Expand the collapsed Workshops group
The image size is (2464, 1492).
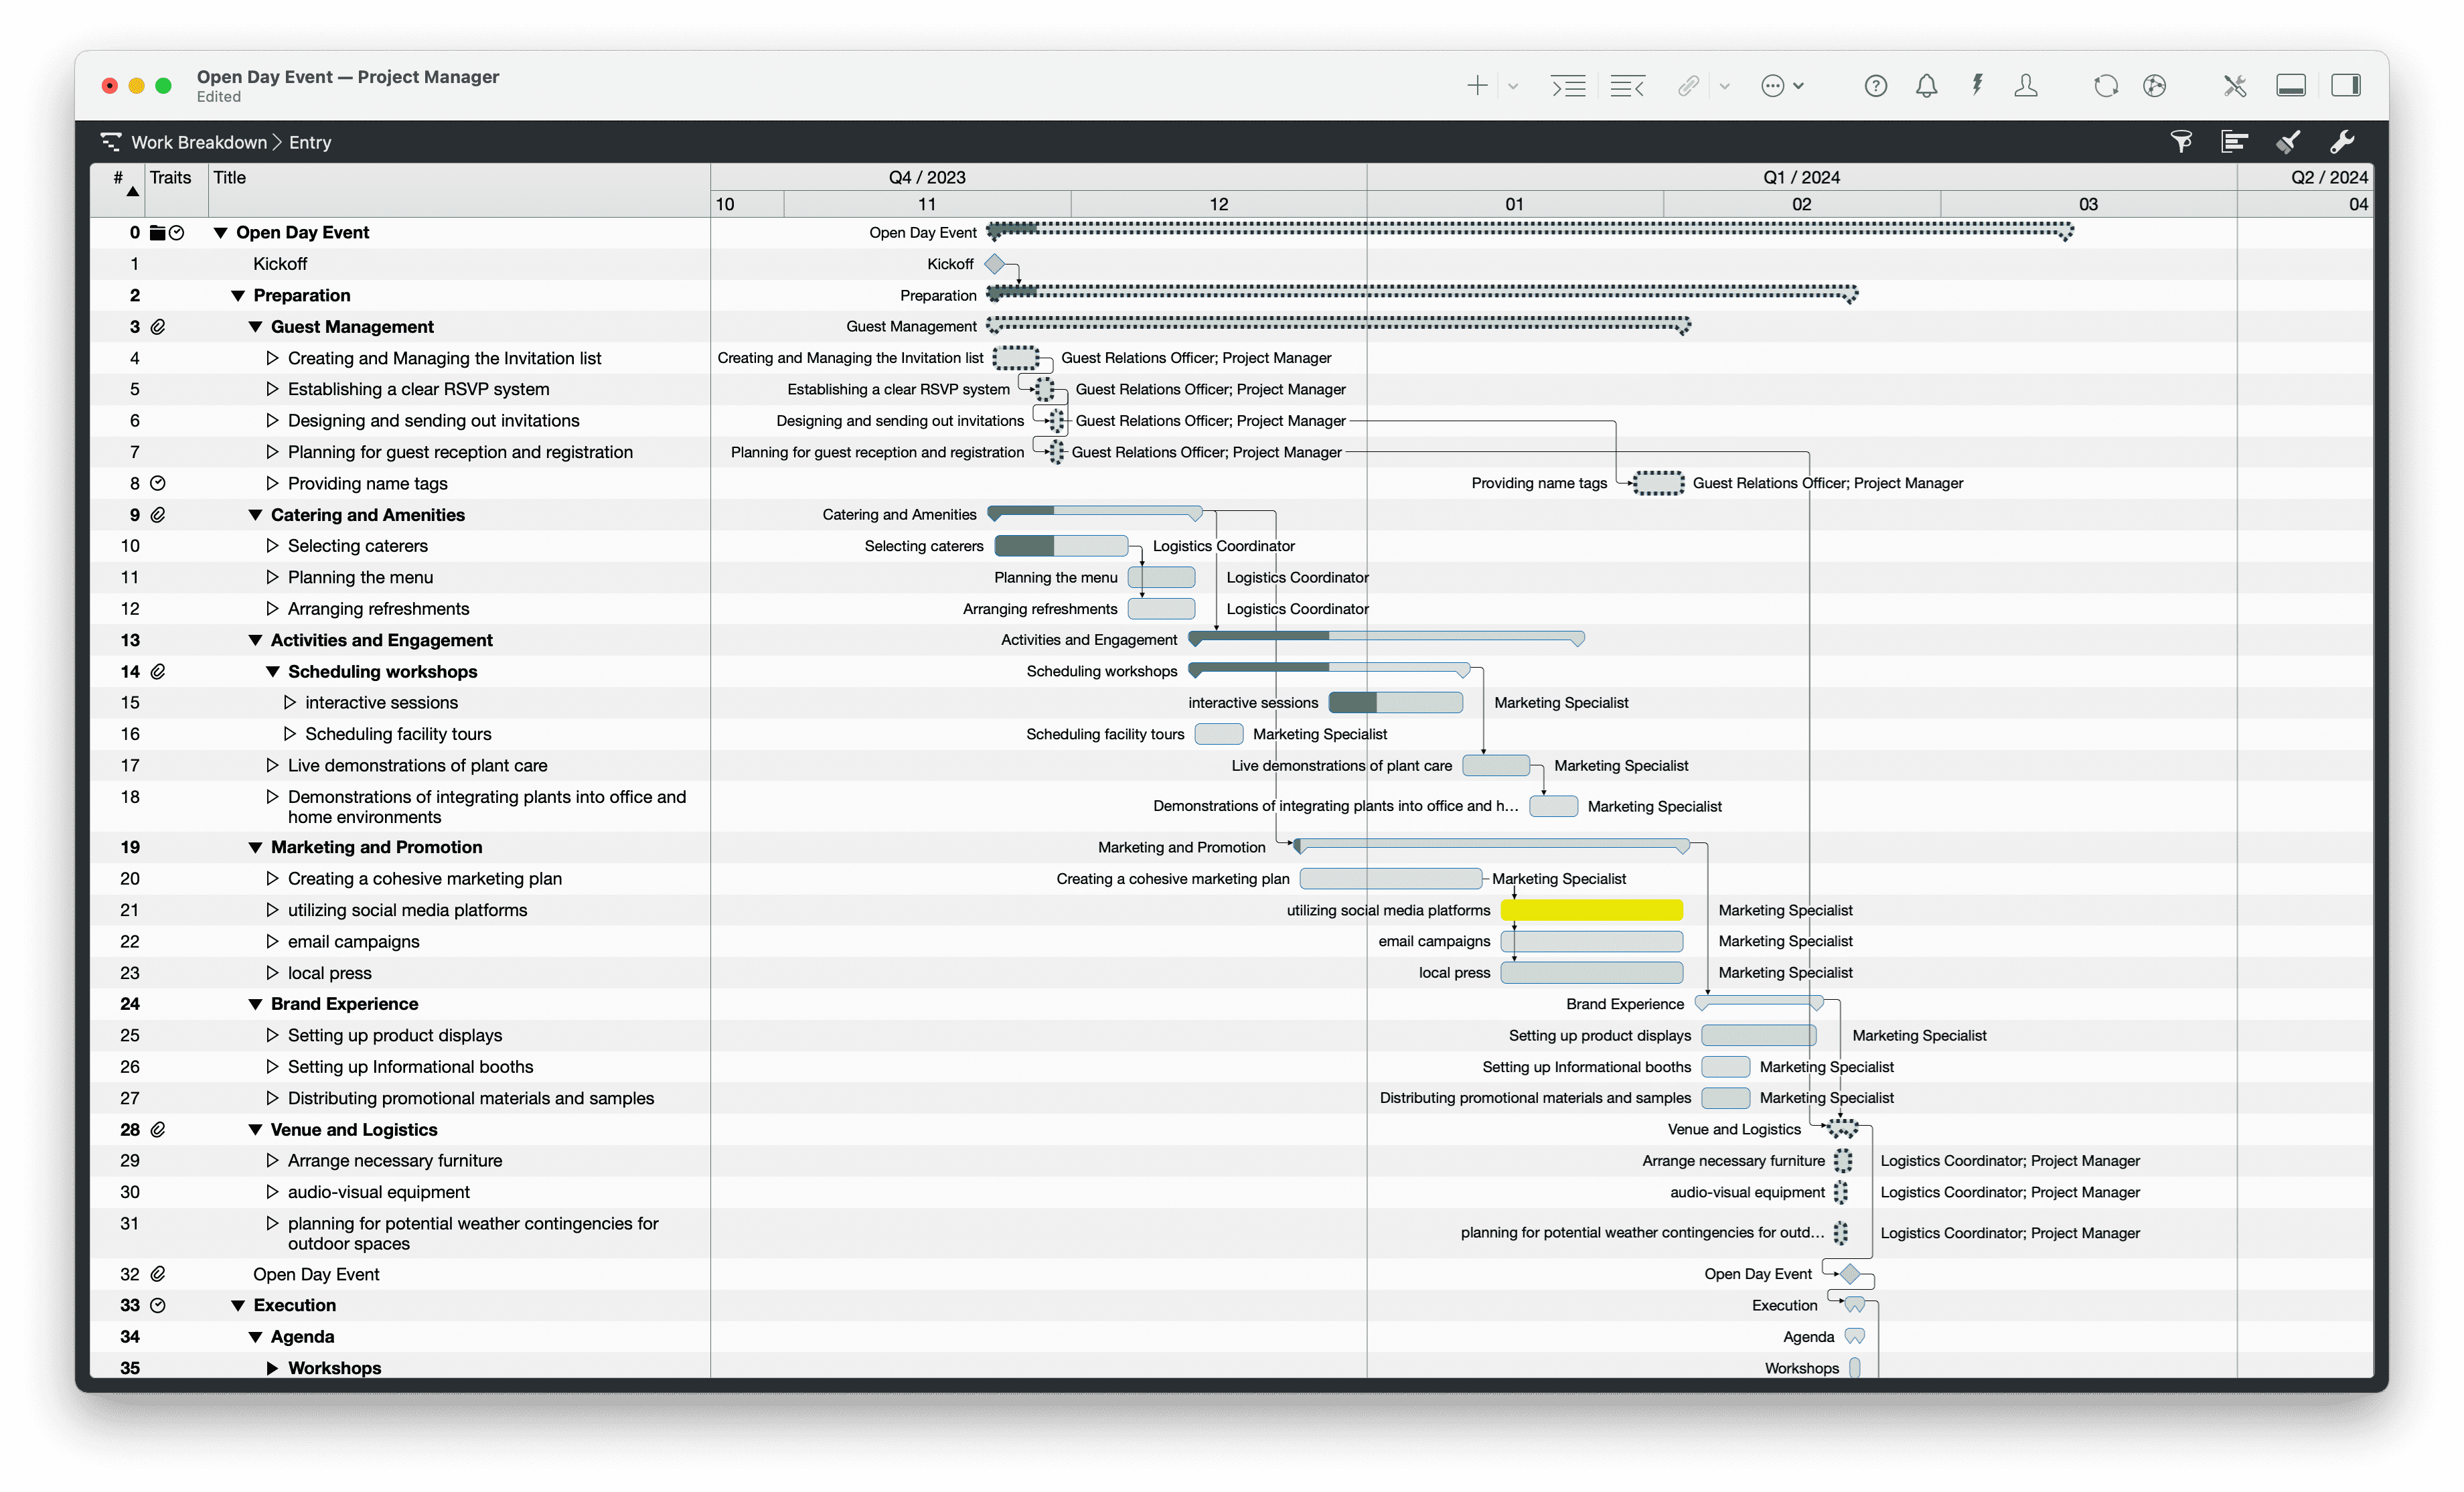(x=272, y=1368)
